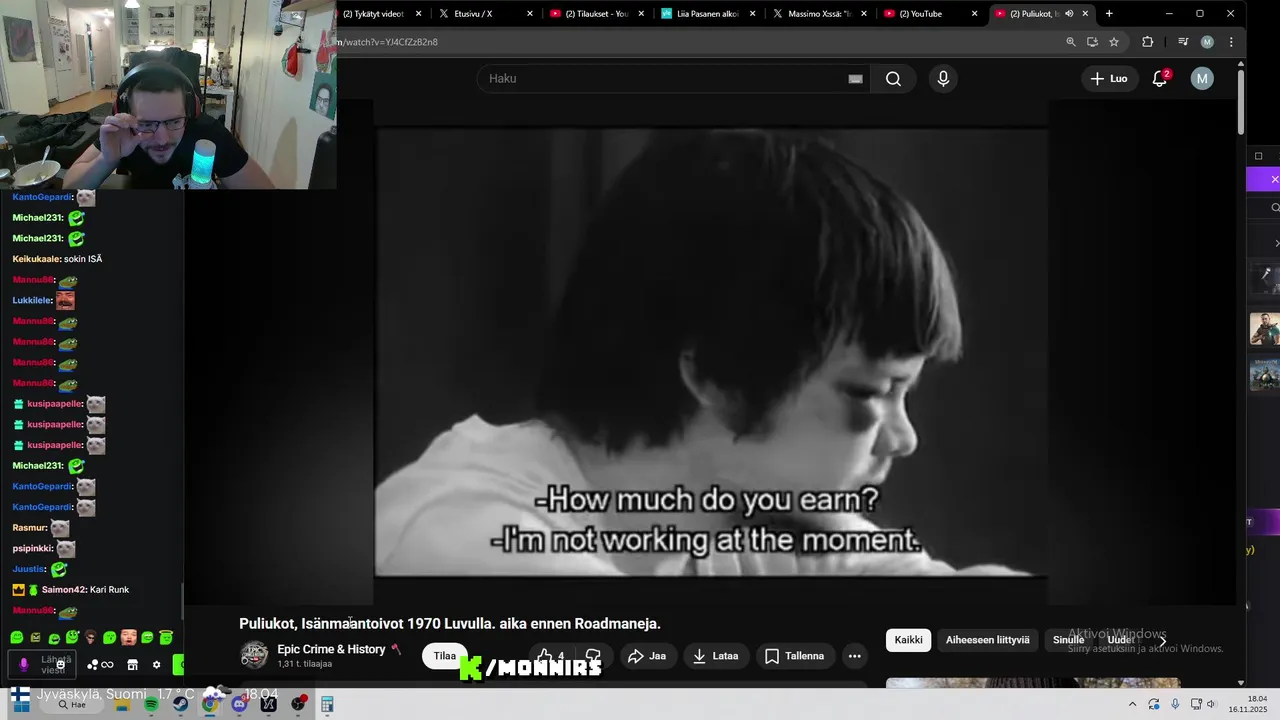
Task: Bookmark this page with the star icon
Action: (x=1114, y=42)
